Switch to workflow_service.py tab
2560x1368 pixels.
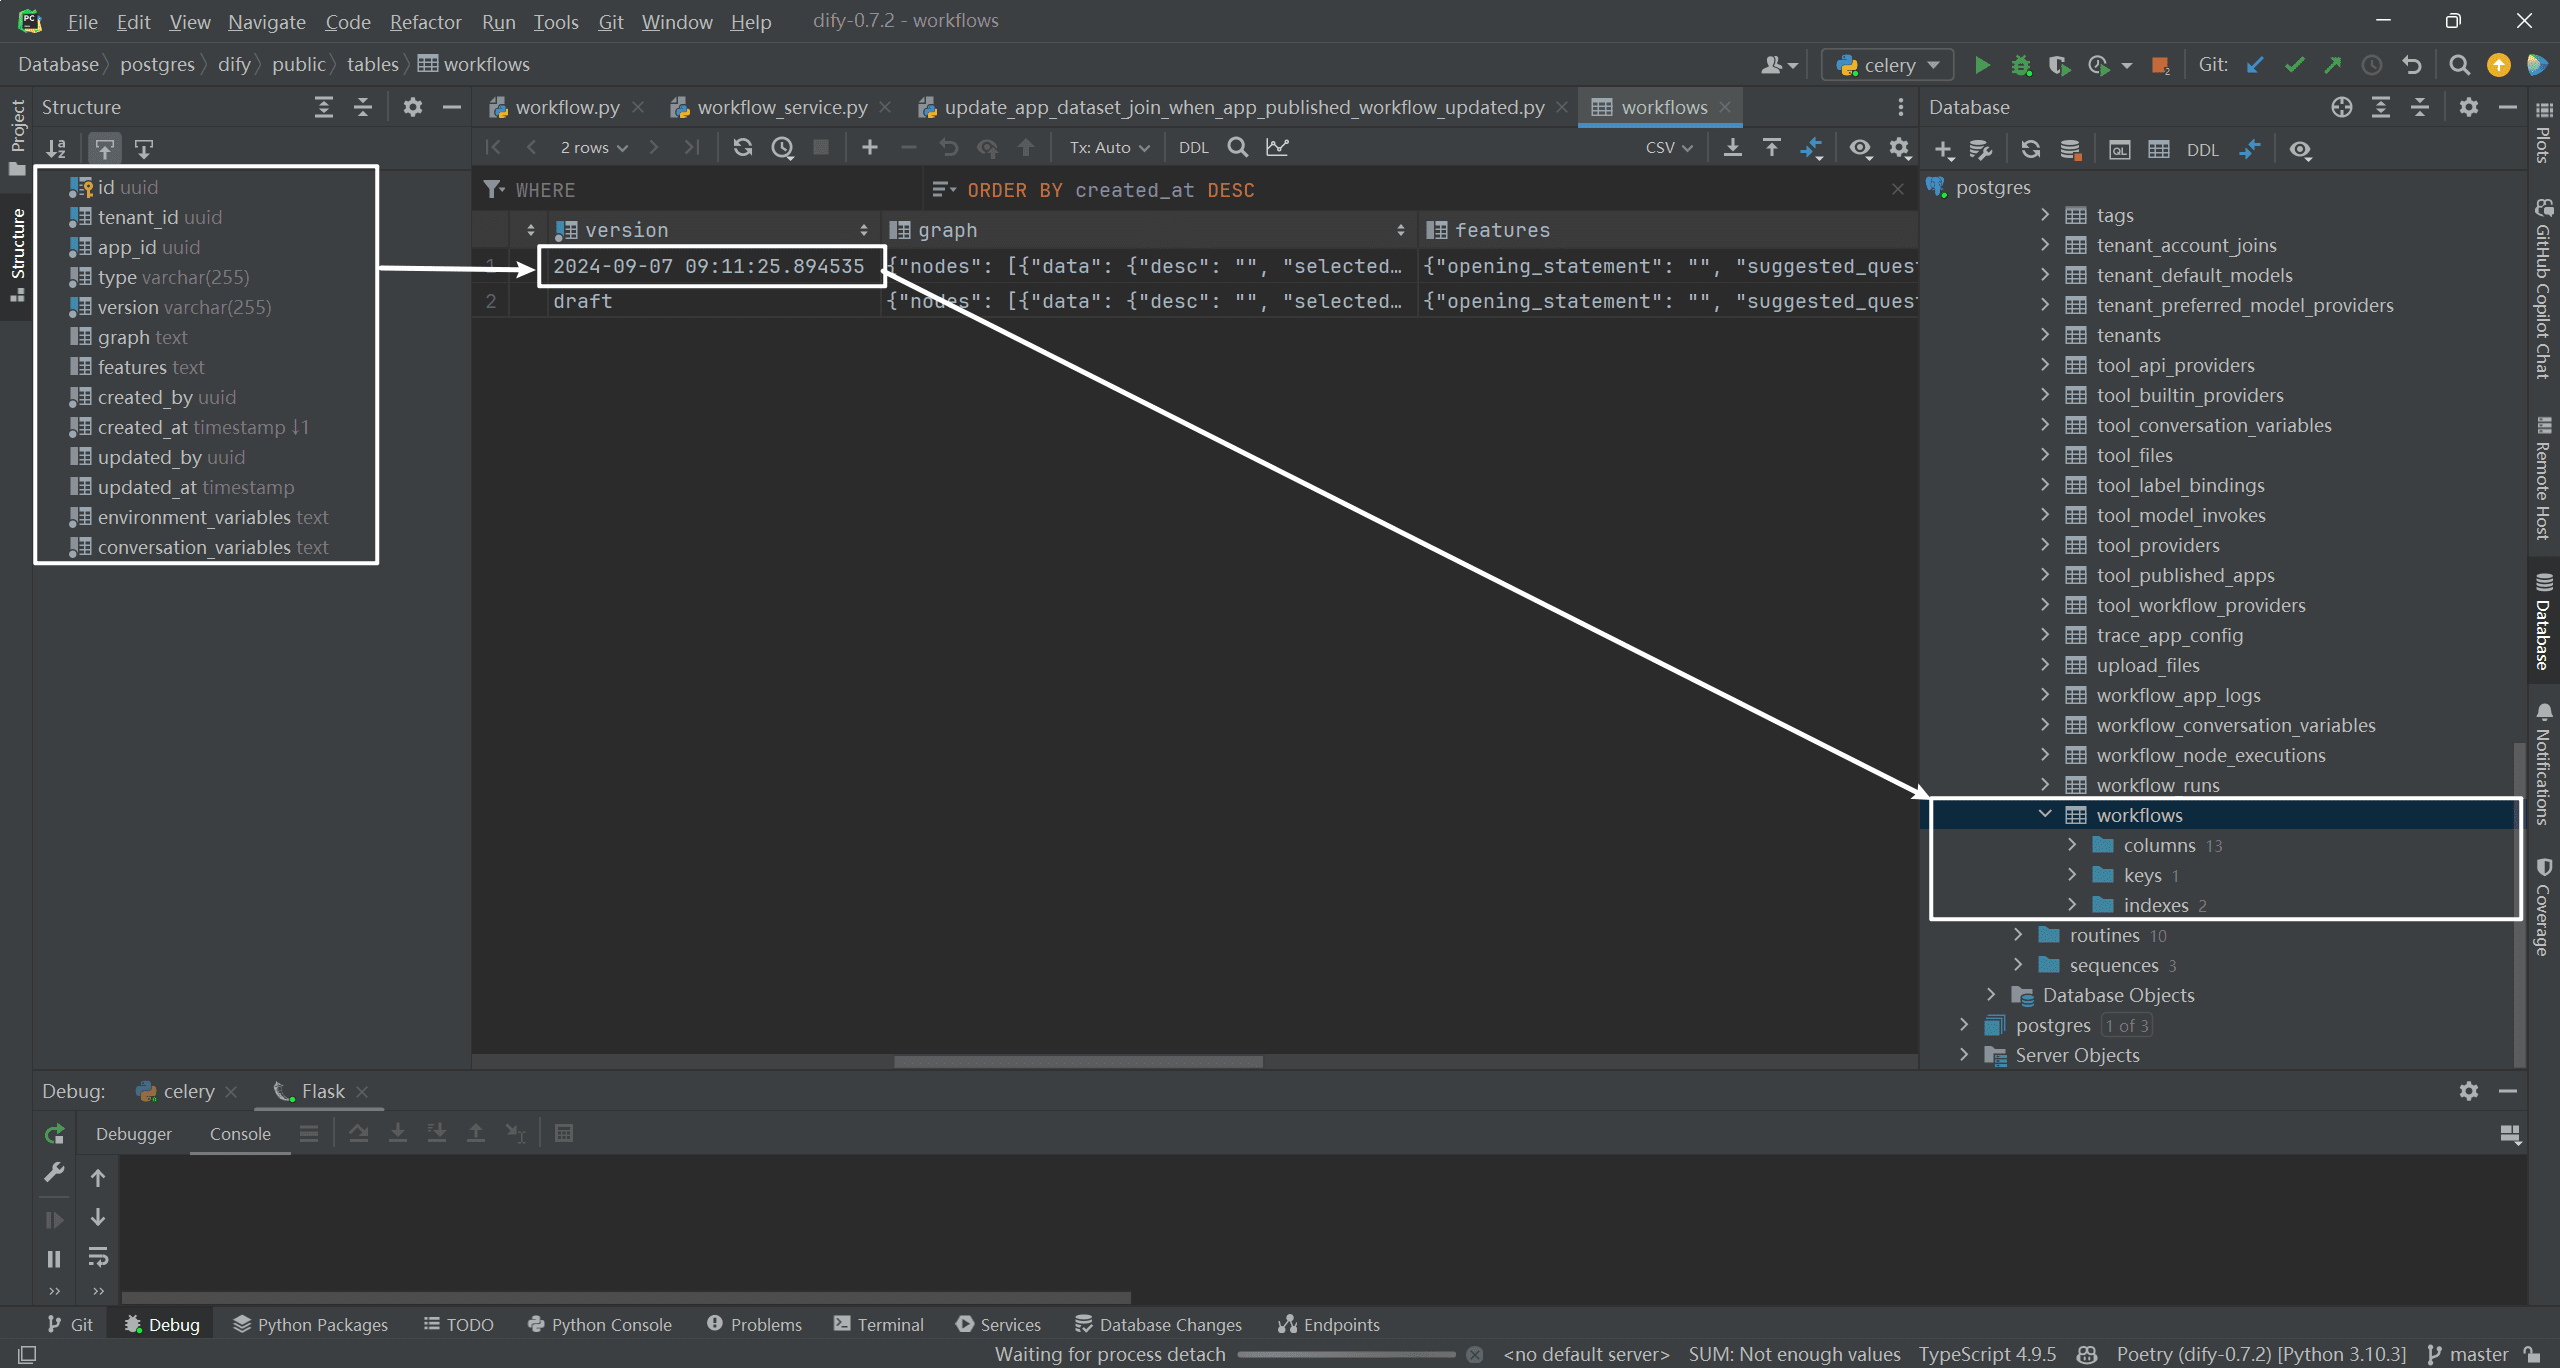pyautogui.click(x=782, y=107)
